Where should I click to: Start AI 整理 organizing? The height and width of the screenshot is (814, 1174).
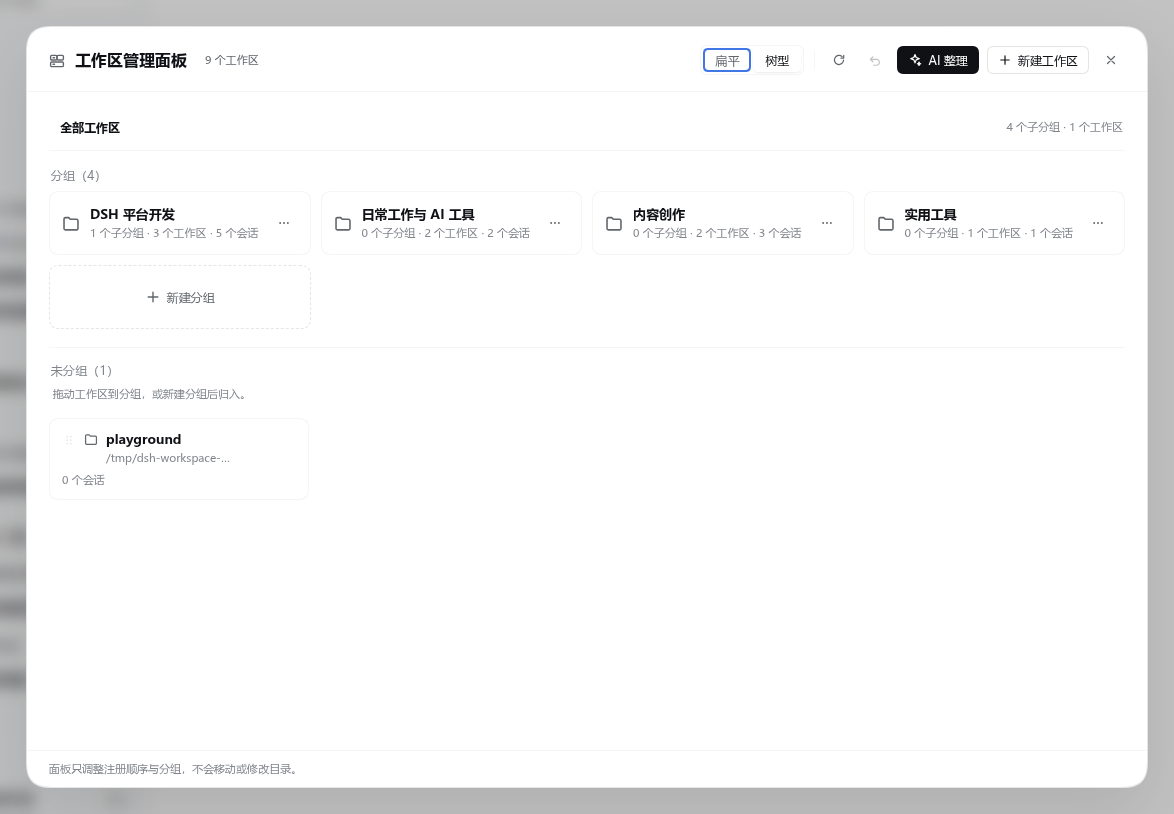tap(937, 60)
